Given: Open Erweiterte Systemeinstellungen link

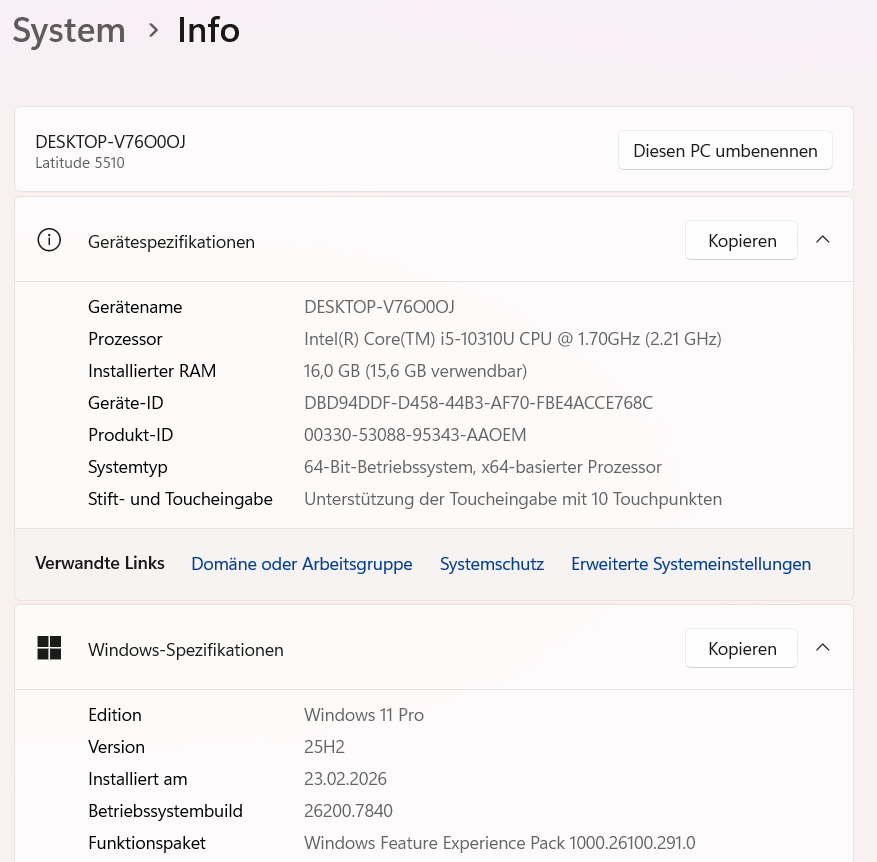Looking at the screenshot, I should point(691,564).
